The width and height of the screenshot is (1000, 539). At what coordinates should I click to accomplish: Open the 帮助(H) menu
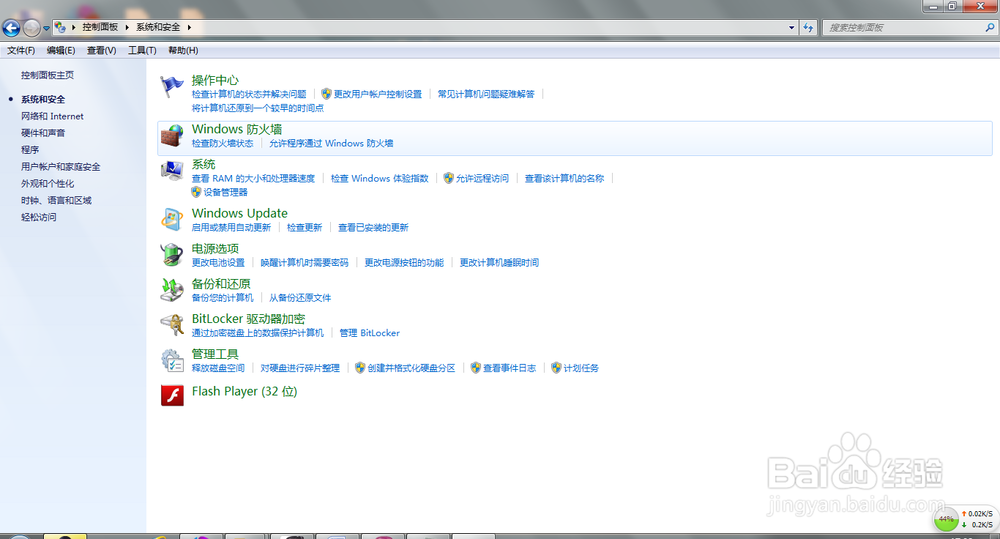[x=183, y=50]
